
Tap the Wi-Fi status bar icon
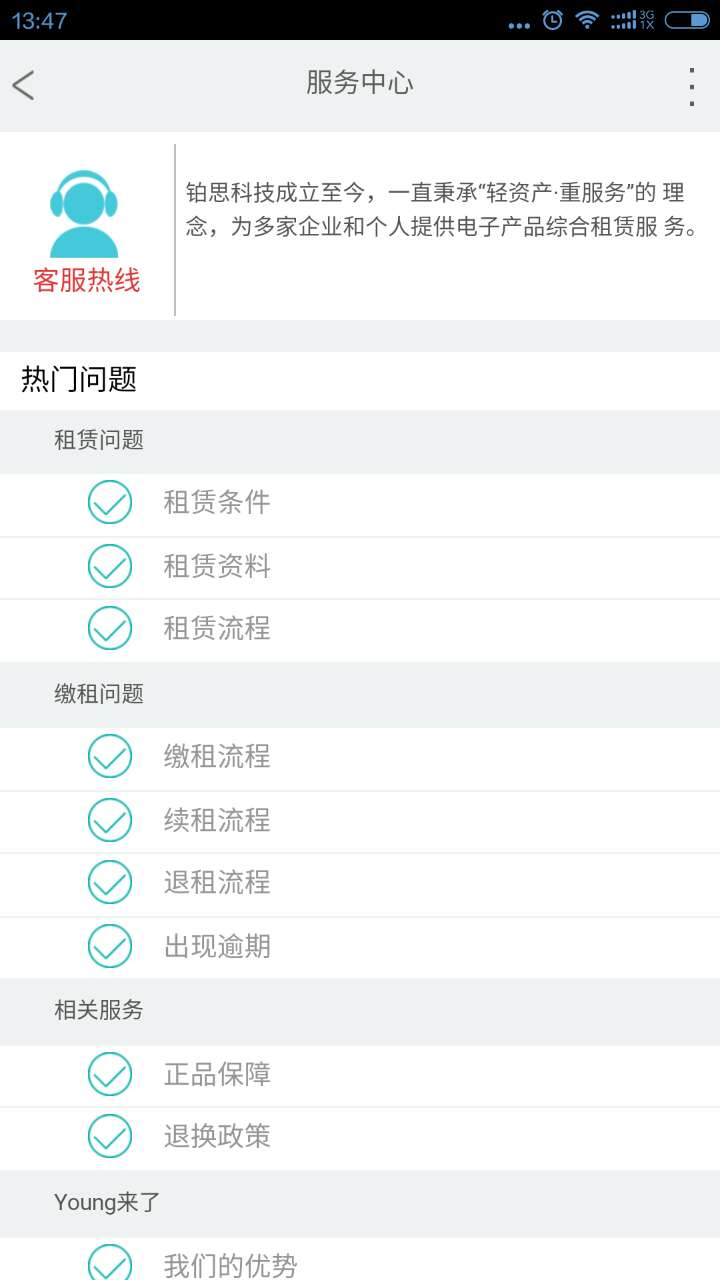click(x=587, y=20)
